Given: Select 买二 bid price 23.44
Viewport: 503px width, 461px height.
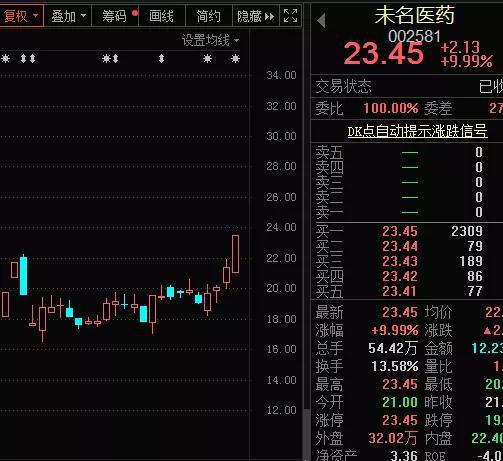Looking at the screenshot, I should (400, 246).
